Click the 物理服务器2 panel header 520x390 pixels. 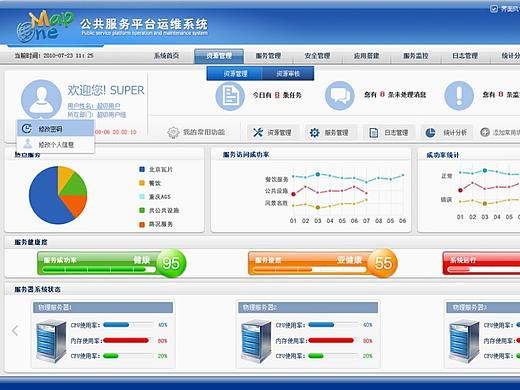coord(308,307)
